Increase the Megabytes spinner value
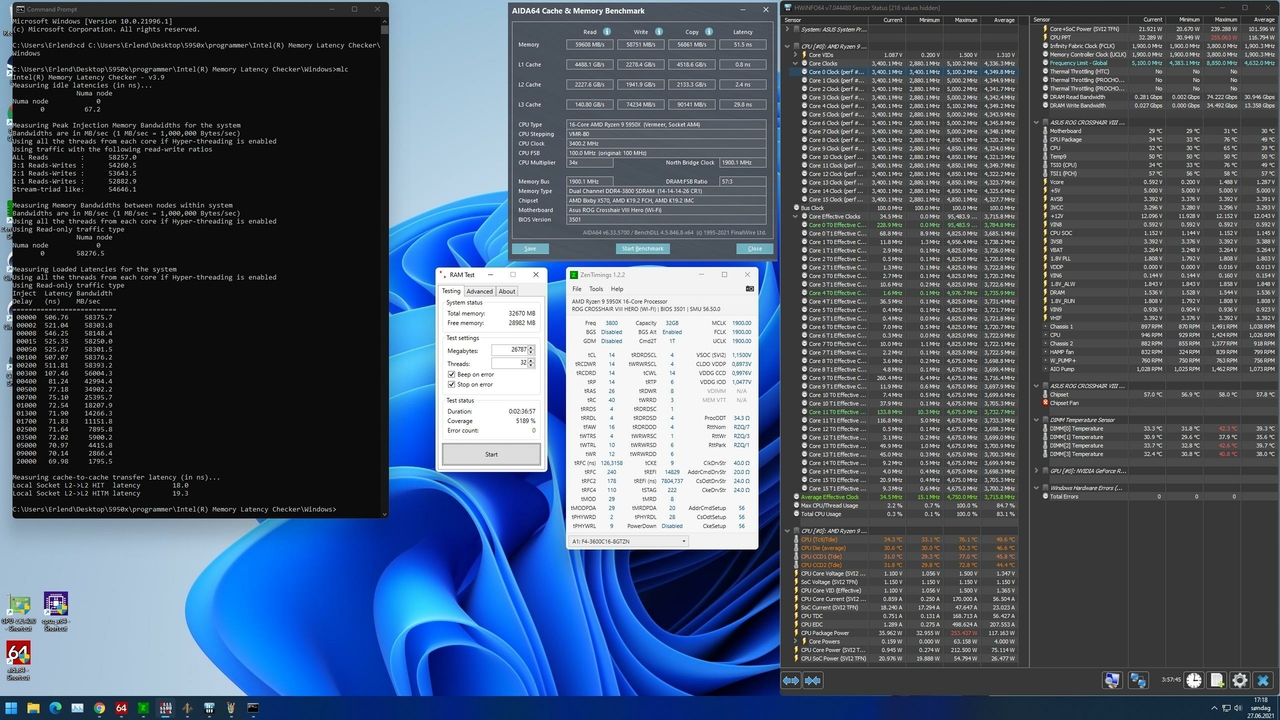Screen dimensions: 1280x720 coord(531,347)
